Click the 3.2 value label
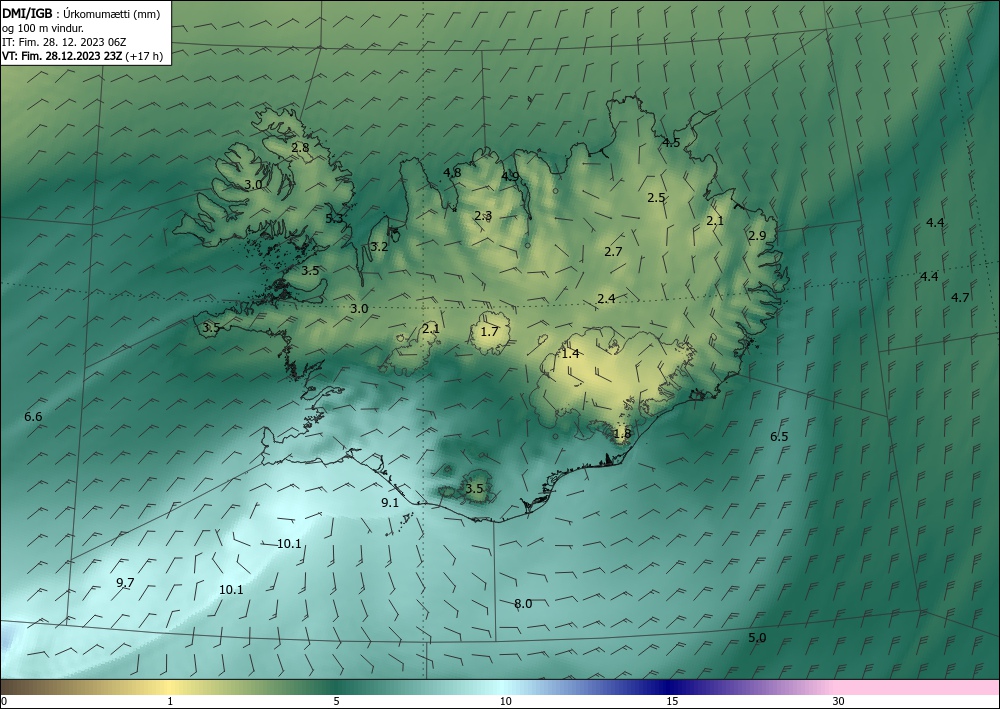 pos(379,247)
